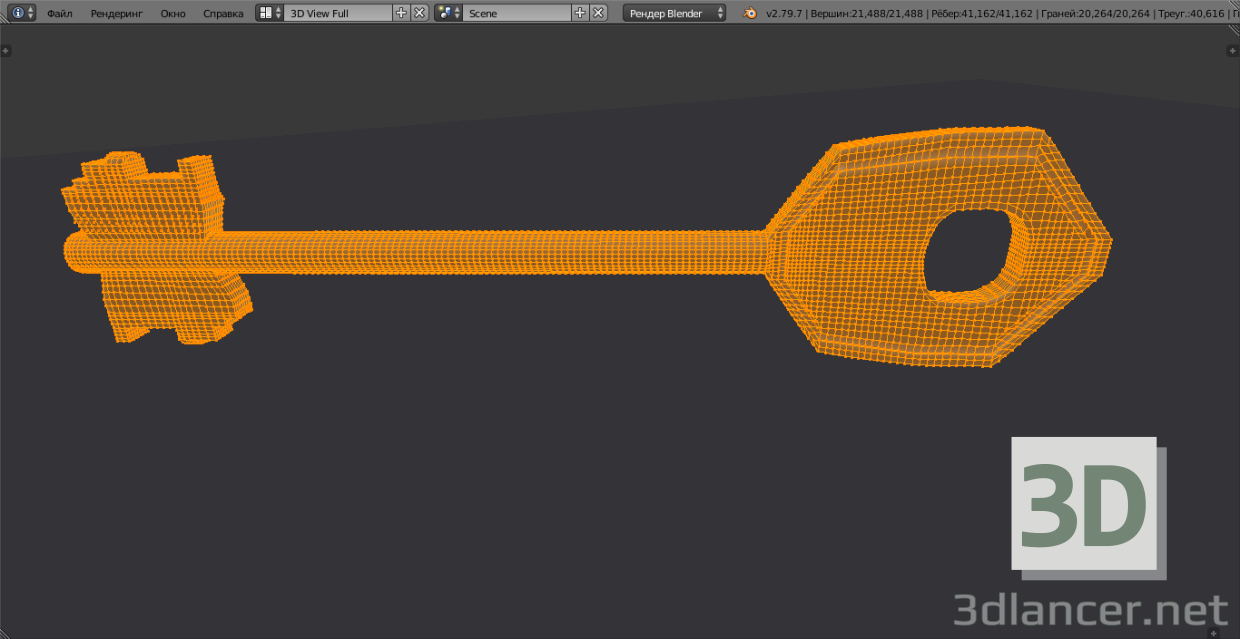Image resolution: width=1240 pixels, height=639 pixels.
Task: Click the editor type selector icon
Action: (19, 13)
